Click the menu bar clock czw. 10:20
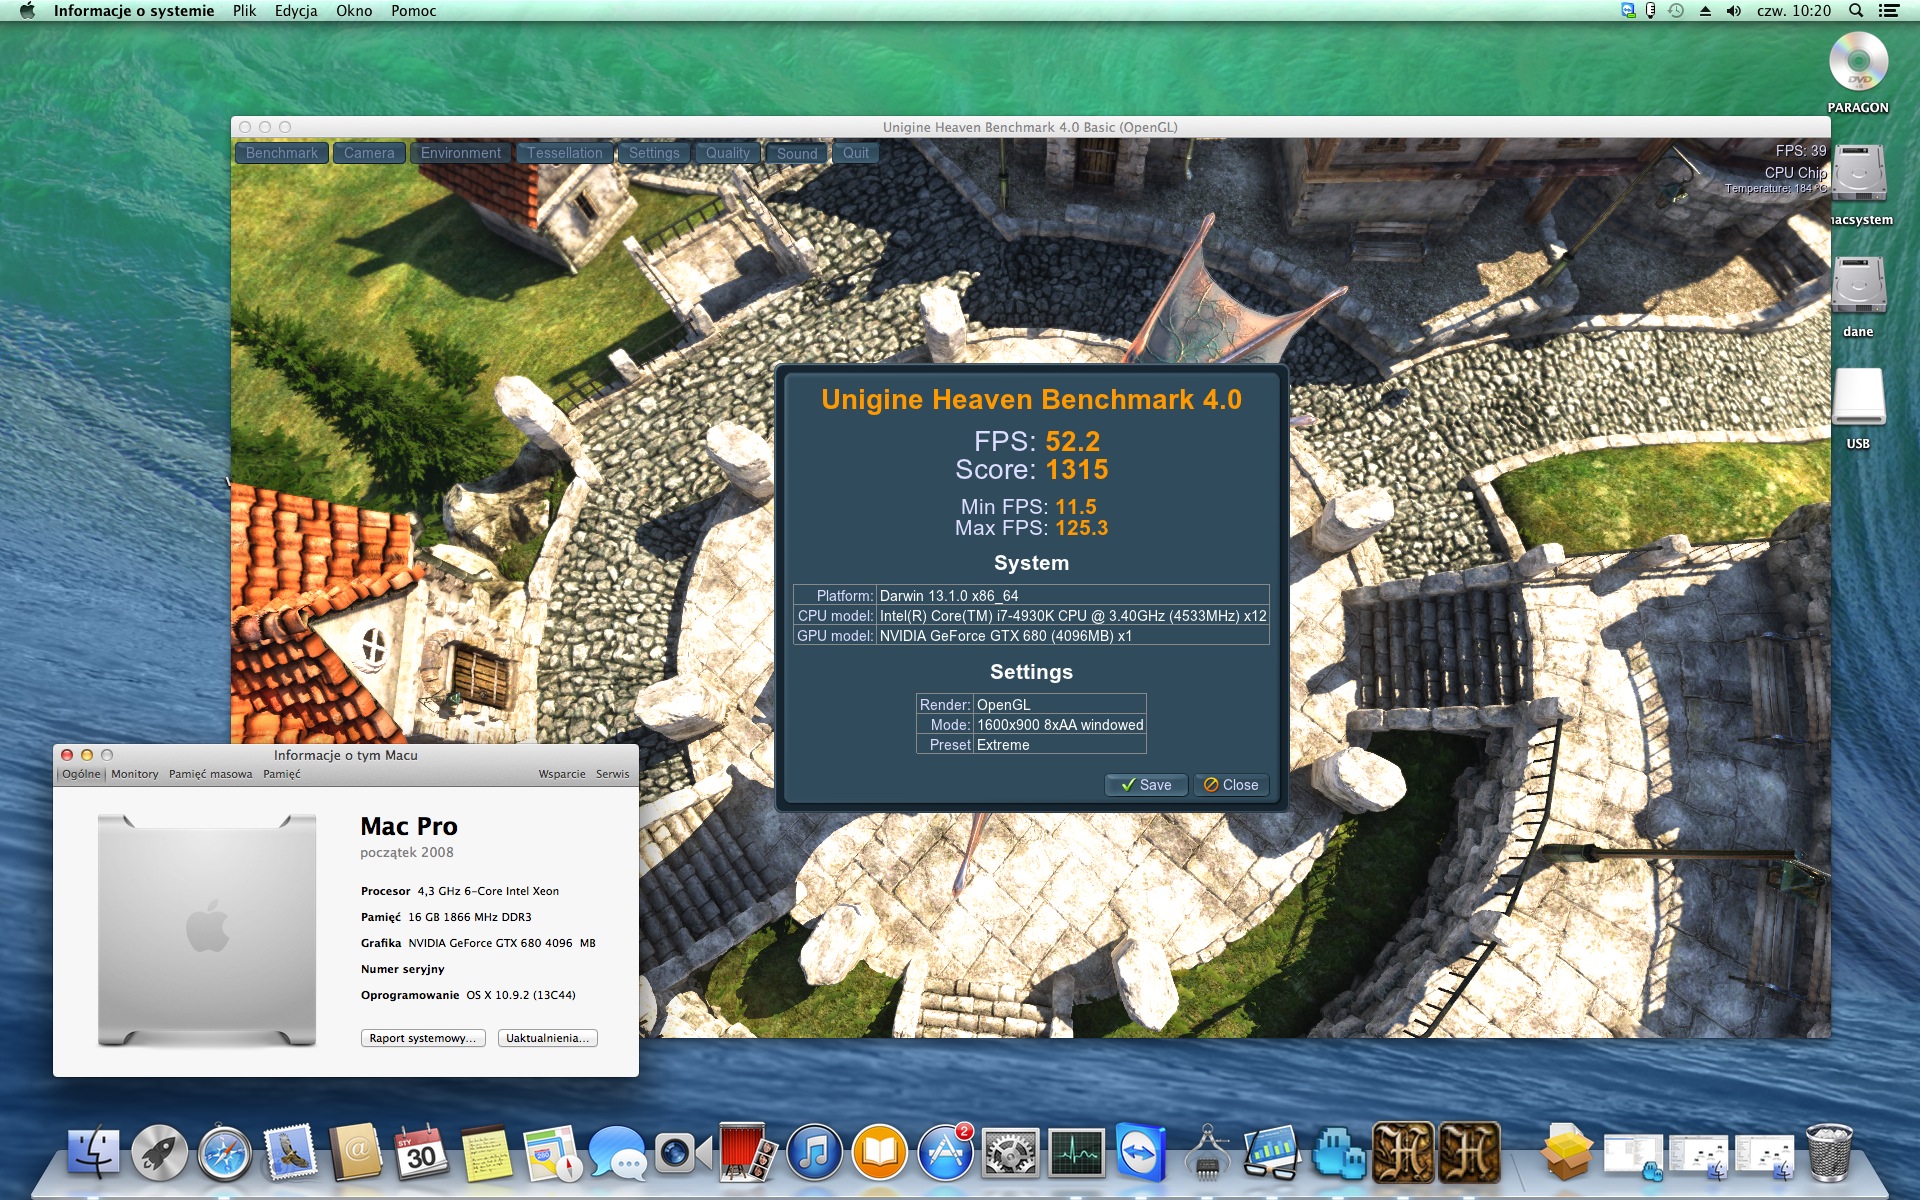Image resolution: width=1920 pixels, height=1200 pixels. coord(1794,11)
